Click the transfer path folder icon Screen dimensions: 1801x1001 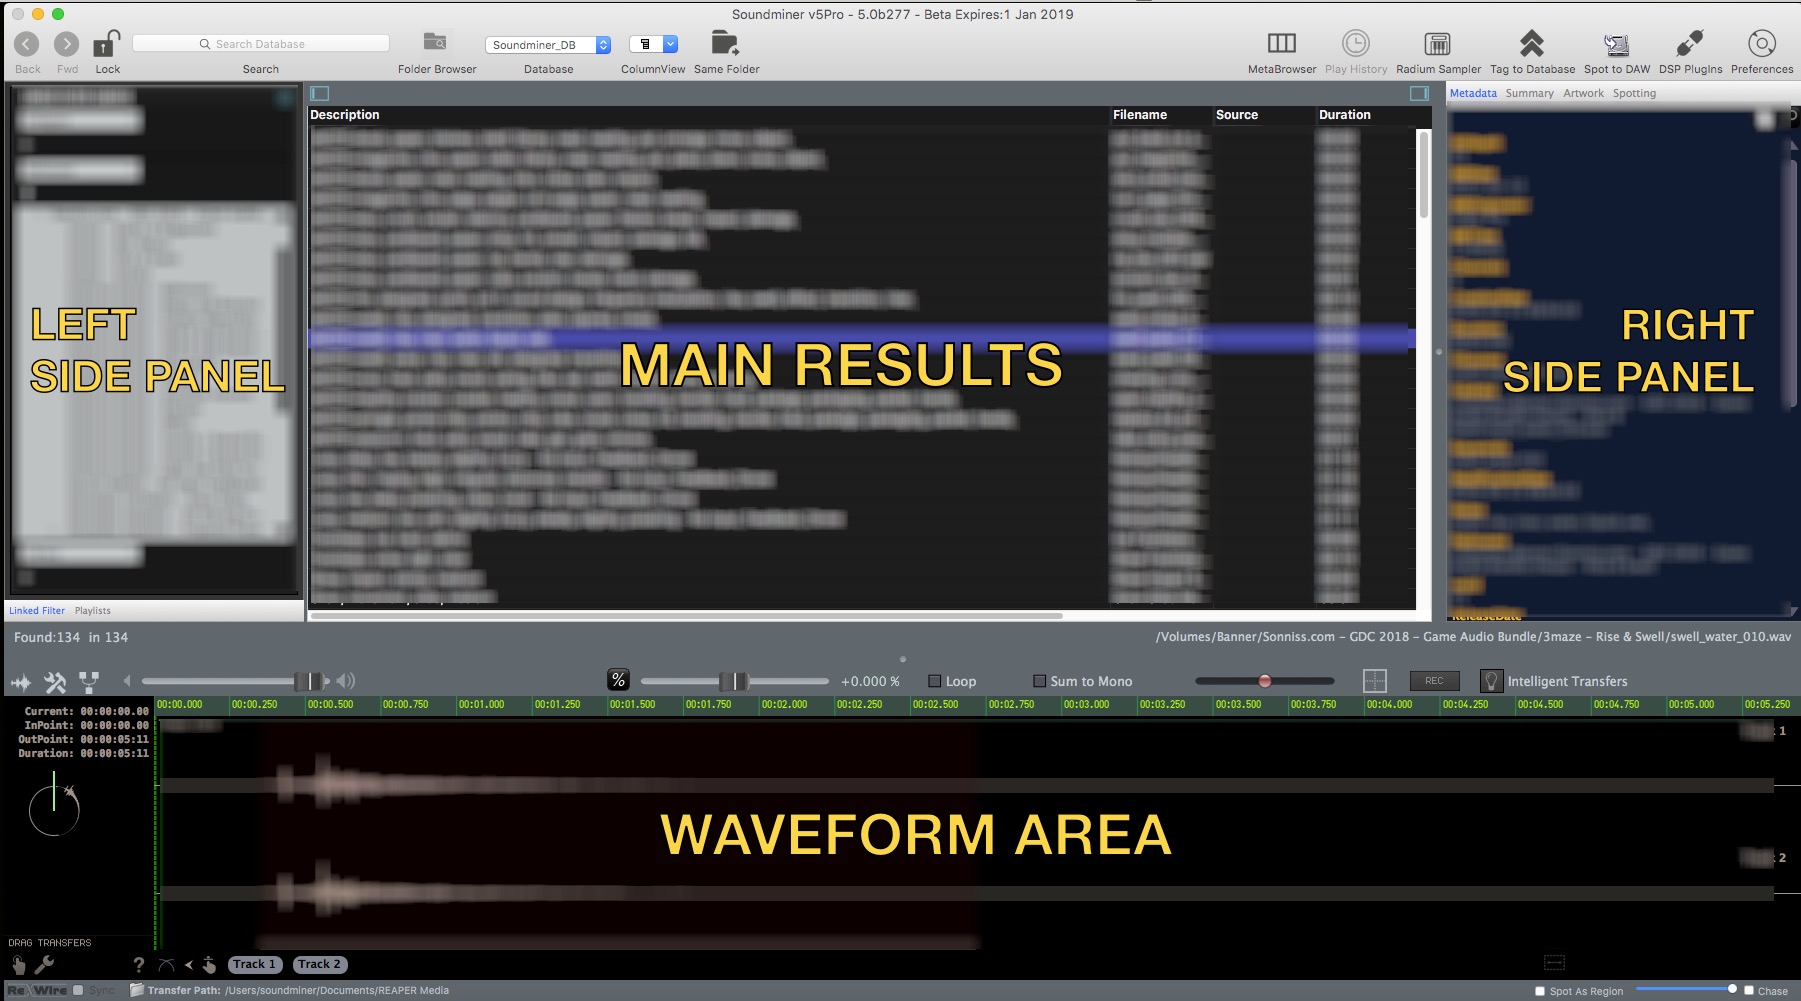pyautogui.click(x=137, y=990)
